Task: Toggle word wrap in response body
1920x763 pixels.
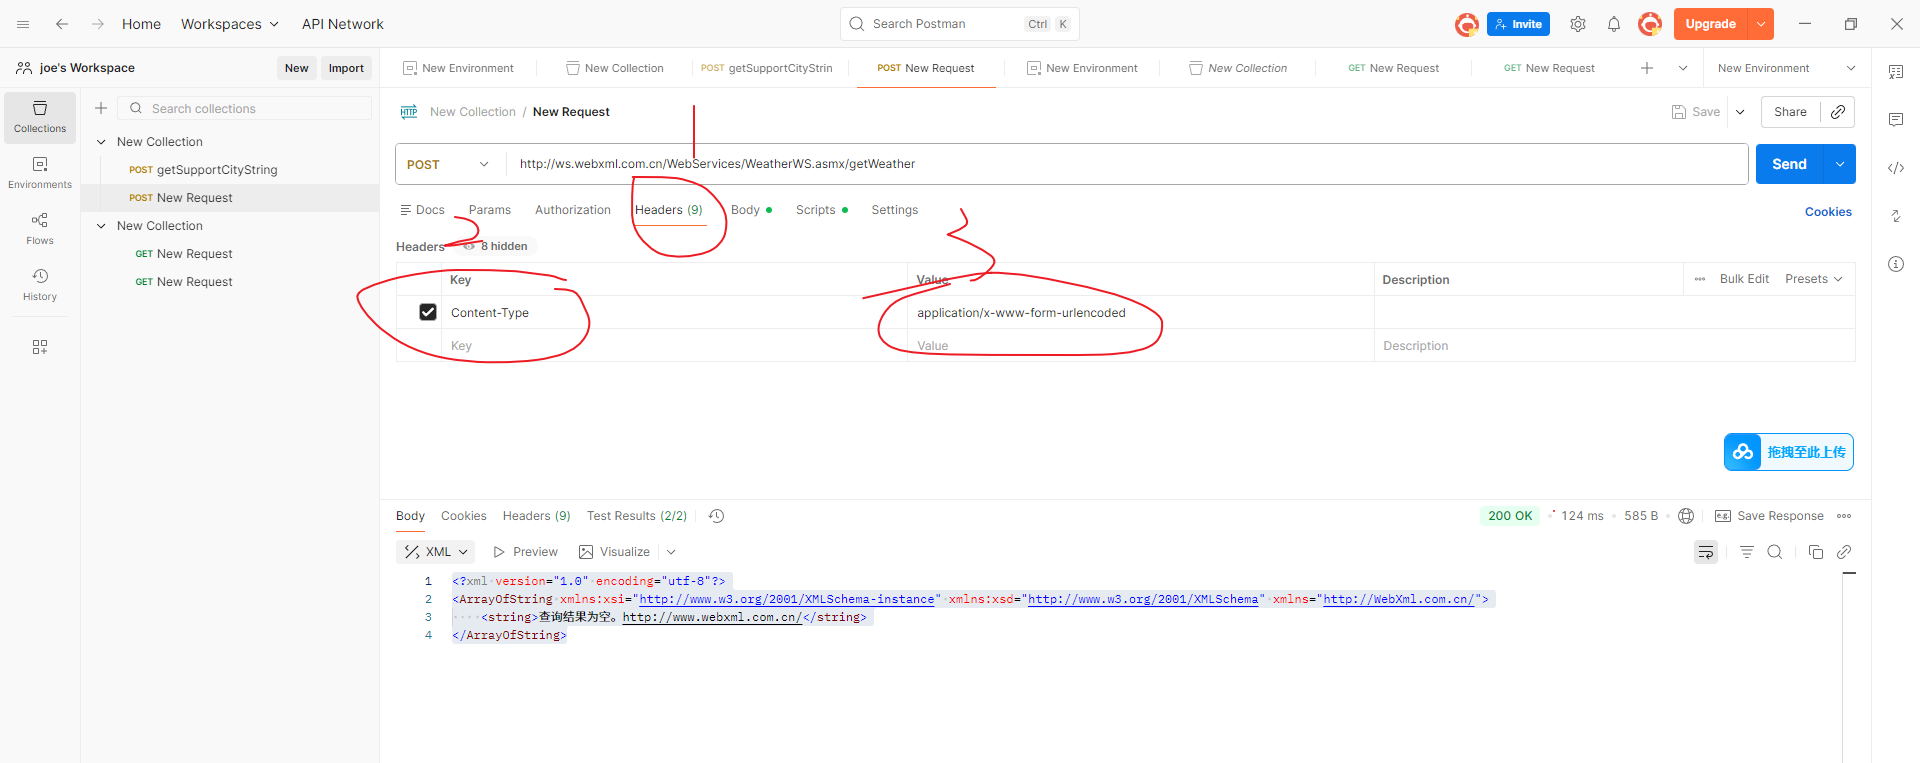Action: click(1706, 552)
